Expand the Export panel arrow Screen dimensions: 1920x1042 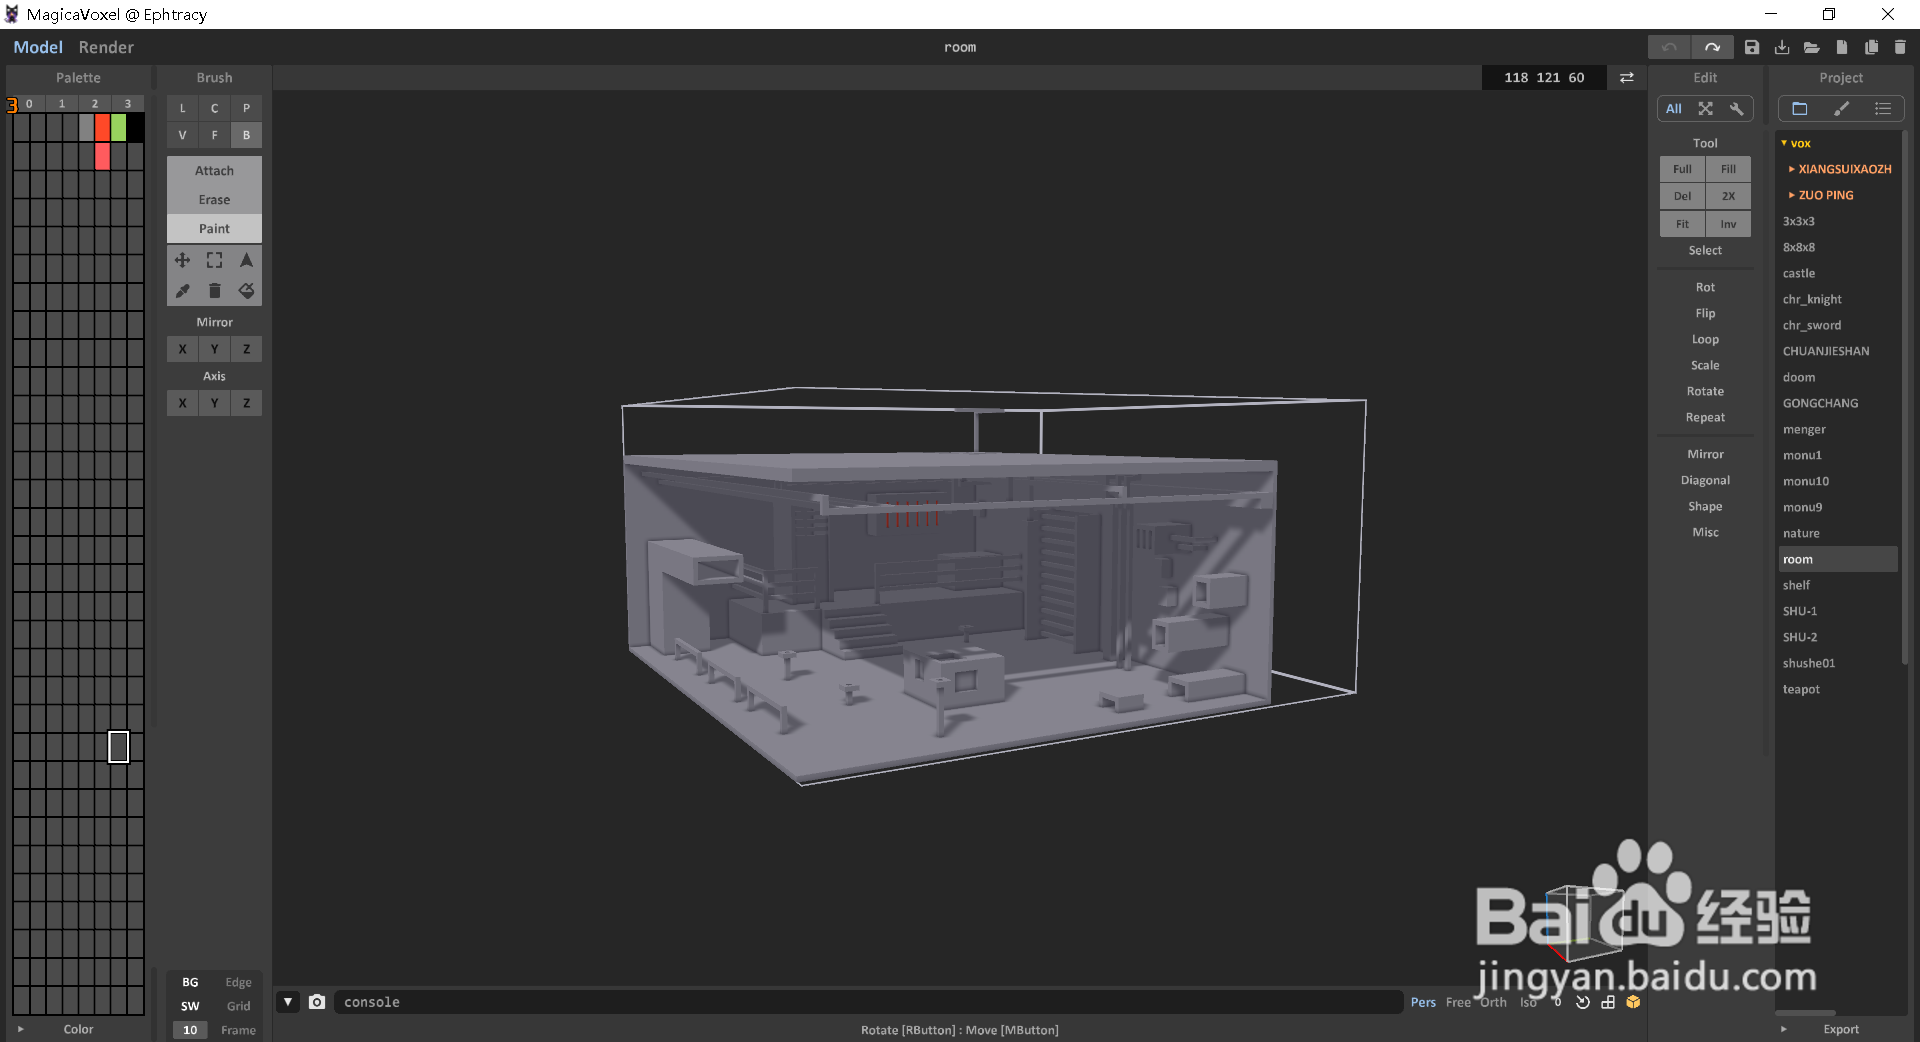[1784, 1029]
